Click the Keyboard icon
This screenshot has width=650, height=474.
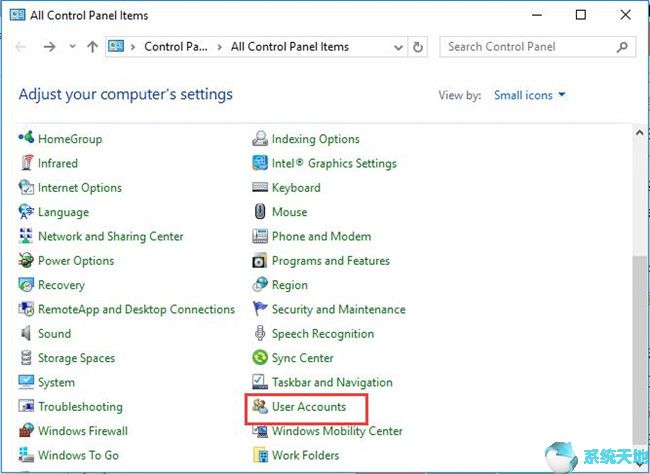coord(260,187)
